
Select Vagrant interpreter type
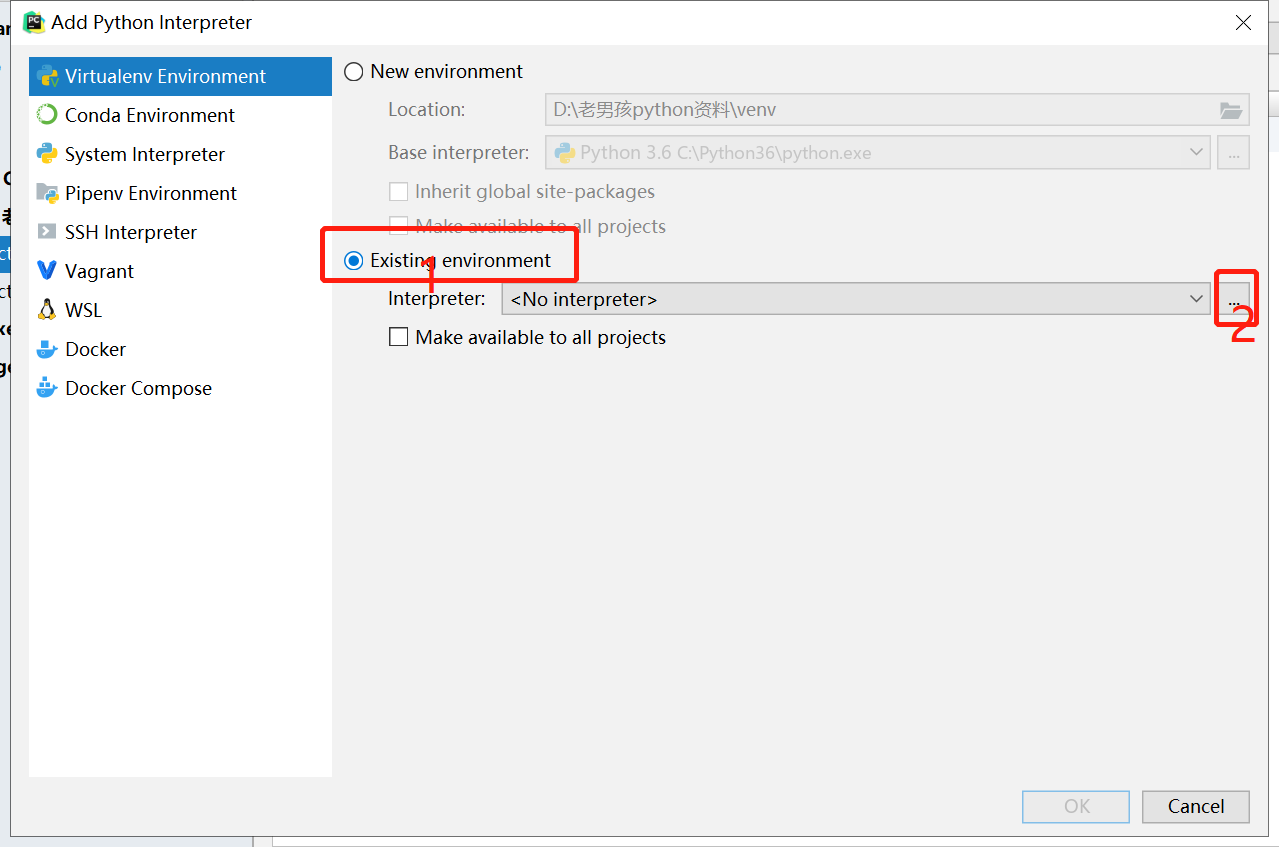tap(180, 271)
